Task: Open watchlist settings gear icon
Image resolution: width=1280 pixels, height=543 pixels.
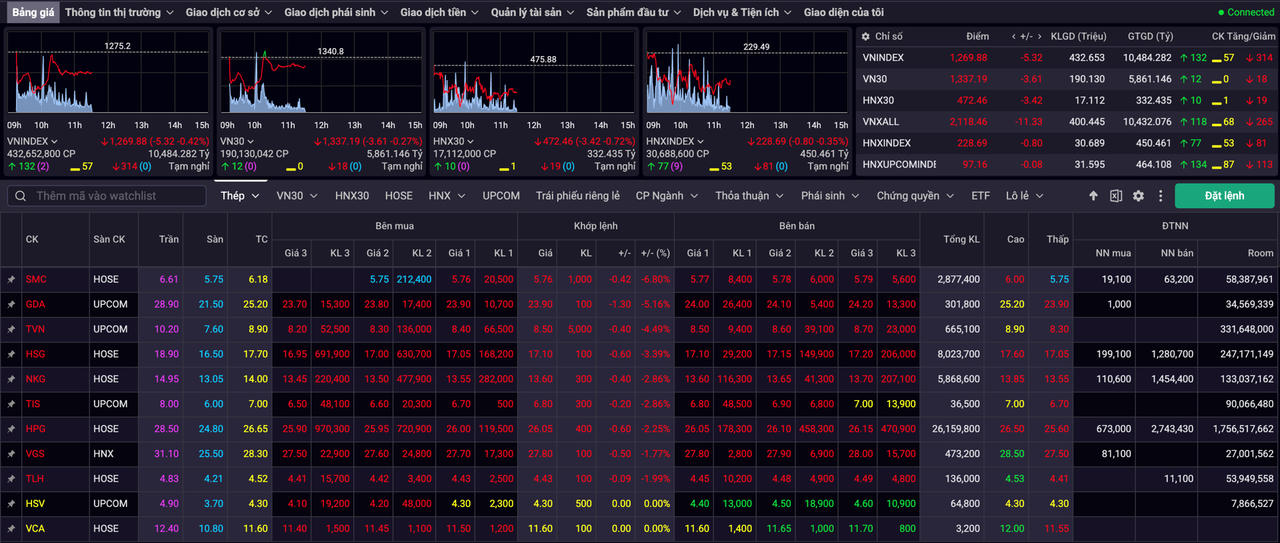Action: [x=1138, y=196]
